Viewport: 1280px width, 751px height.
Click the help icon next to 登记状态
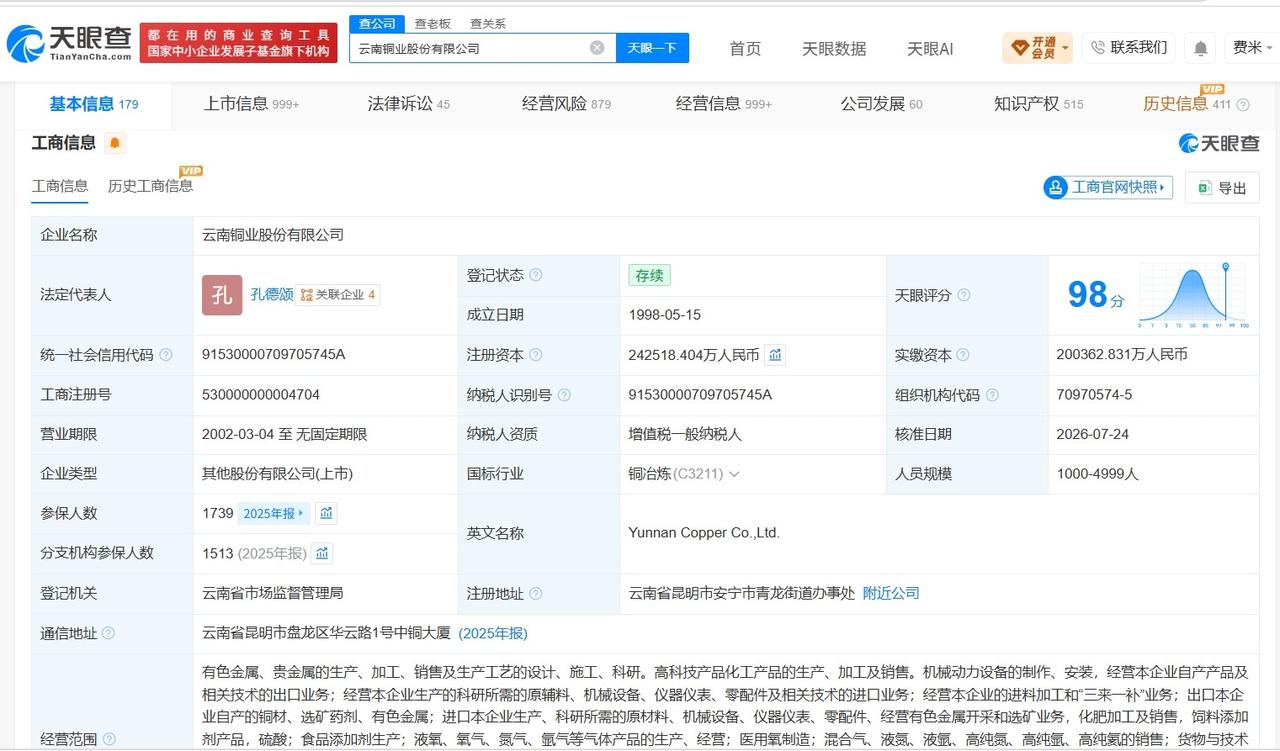(x=536, y=275)
